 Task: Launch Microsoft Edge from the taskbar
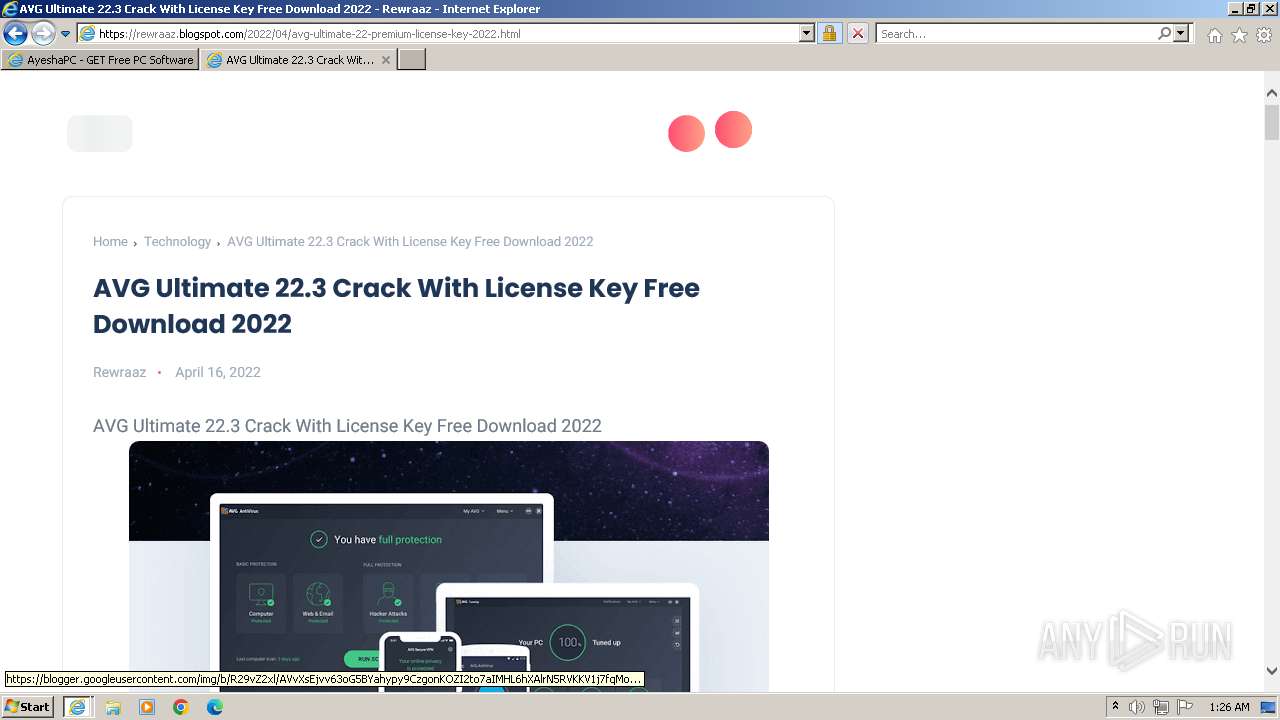click(x=215, y=707)
